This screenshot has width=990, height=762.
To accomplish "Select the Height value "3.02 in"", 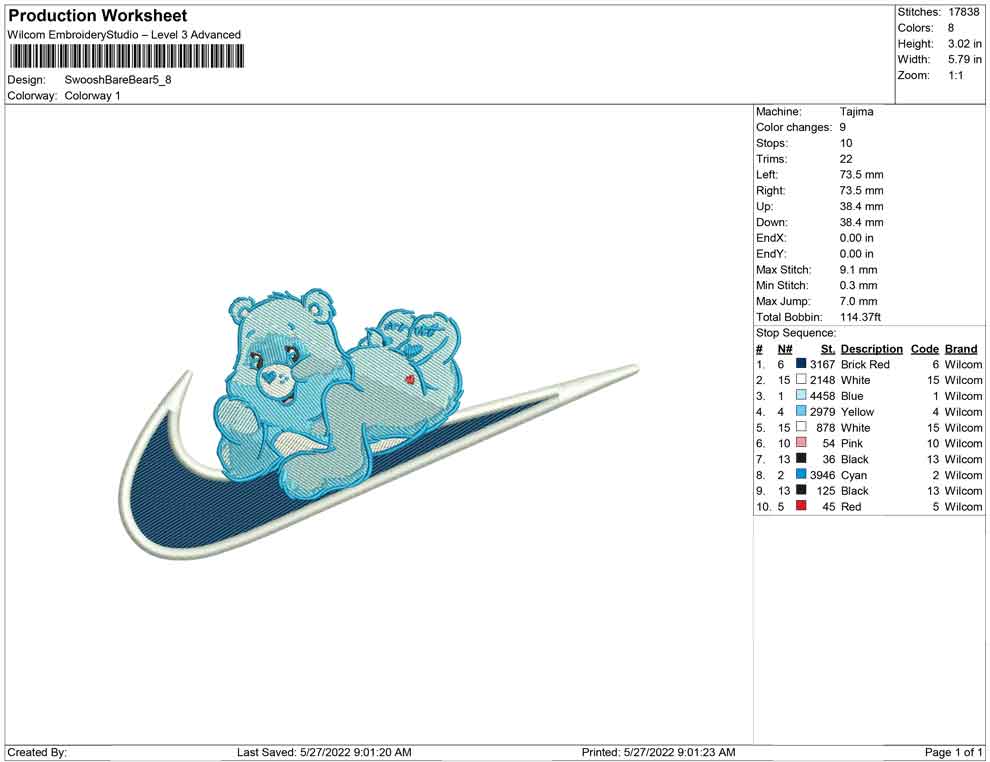I will coord(964,44).
